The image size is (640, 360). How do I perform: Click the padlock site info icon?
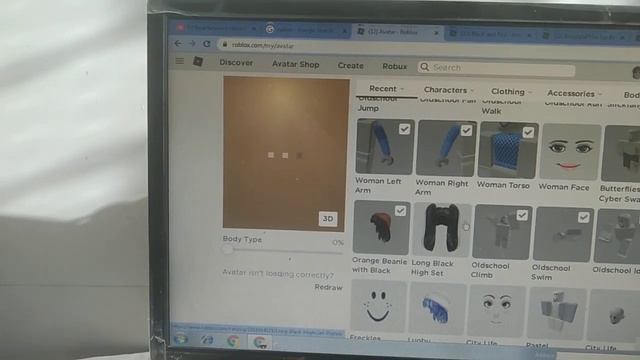point(224,44)
